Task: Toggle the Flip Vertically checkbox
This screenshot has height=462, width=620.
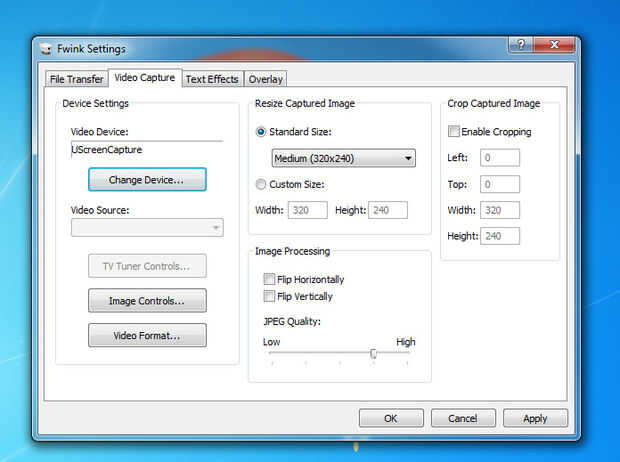Action: coord(269,296)
